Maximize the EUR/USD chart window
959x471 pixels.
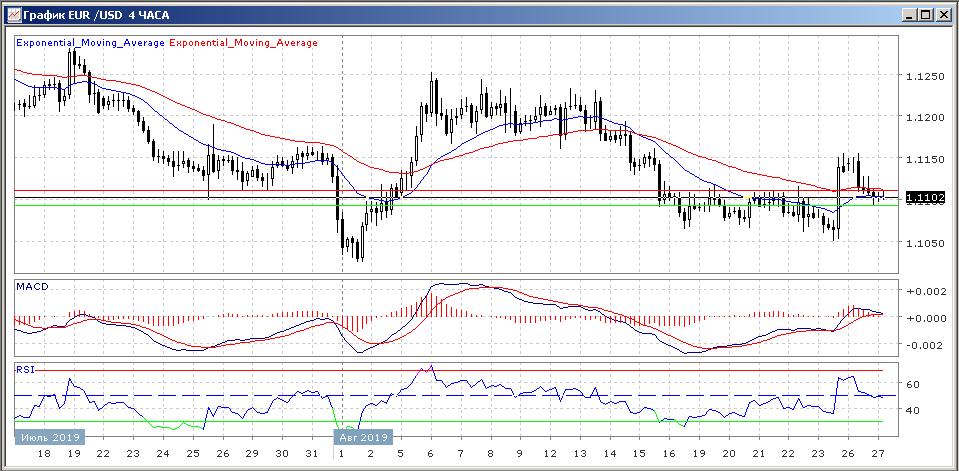[x=925, y=14]
